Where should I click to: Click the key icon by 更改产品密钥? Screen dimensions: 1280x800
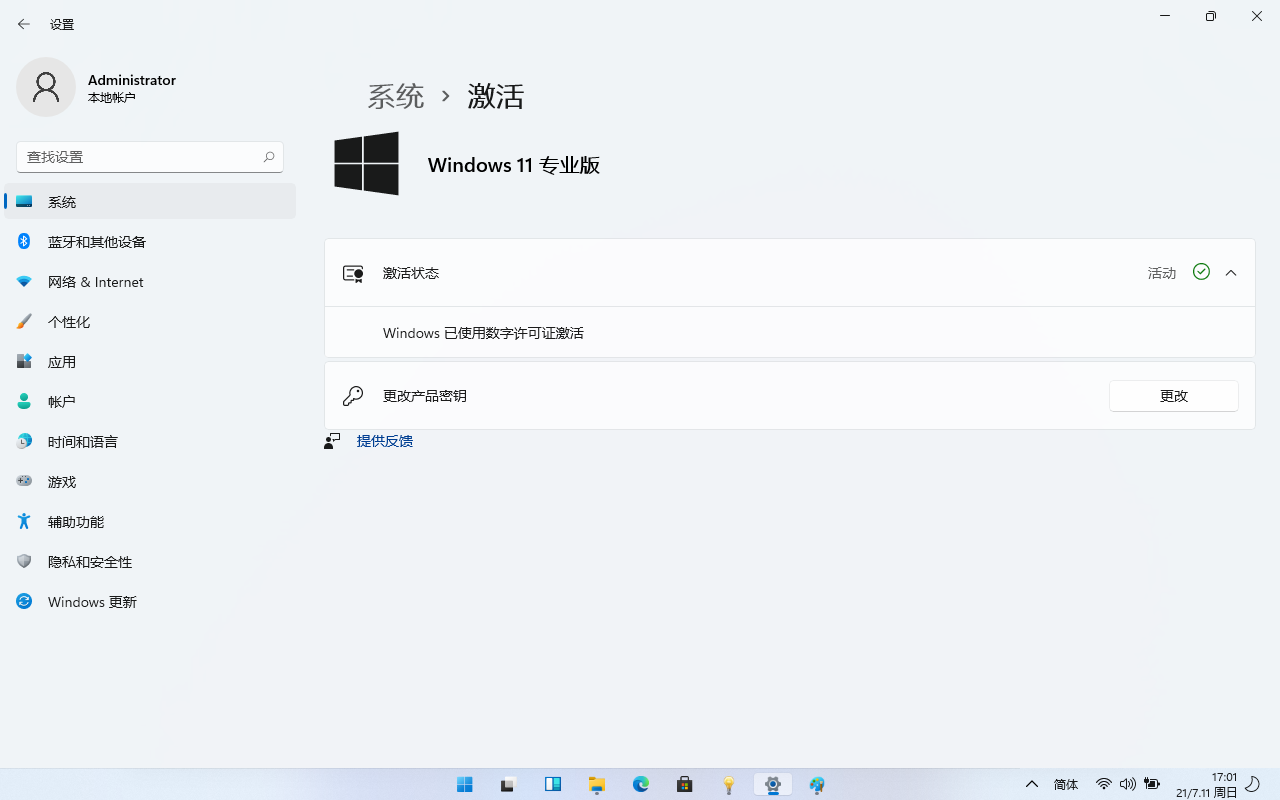pyautogui.click(x=353, y=396)
